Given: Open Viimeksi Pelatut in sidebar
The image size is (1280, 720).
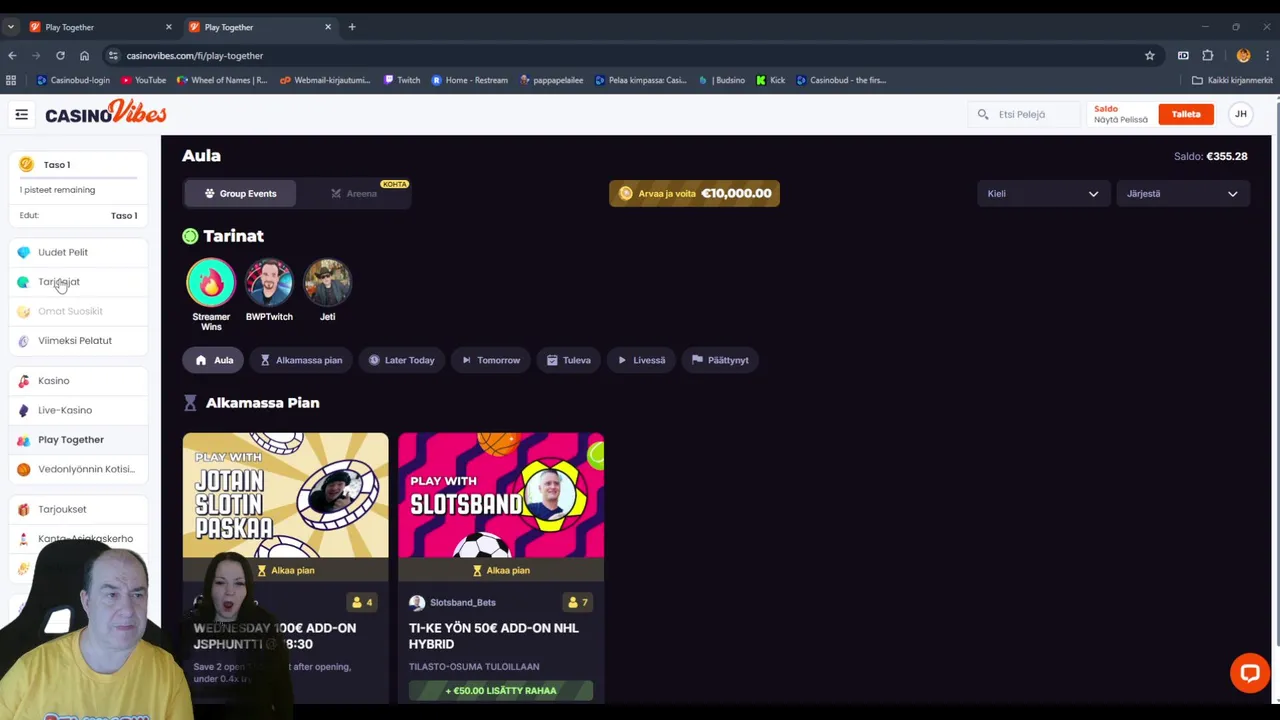Looking at the screenshot, I should pos(78,341).
